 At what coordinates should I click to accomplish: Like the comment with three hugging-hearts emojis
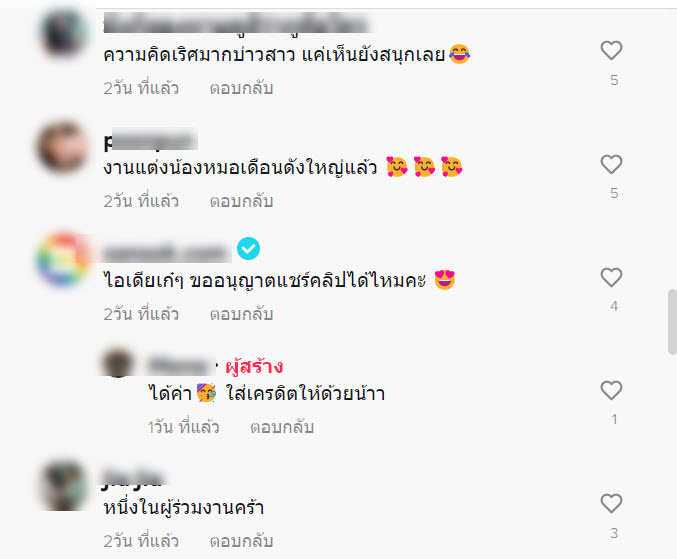611,164
